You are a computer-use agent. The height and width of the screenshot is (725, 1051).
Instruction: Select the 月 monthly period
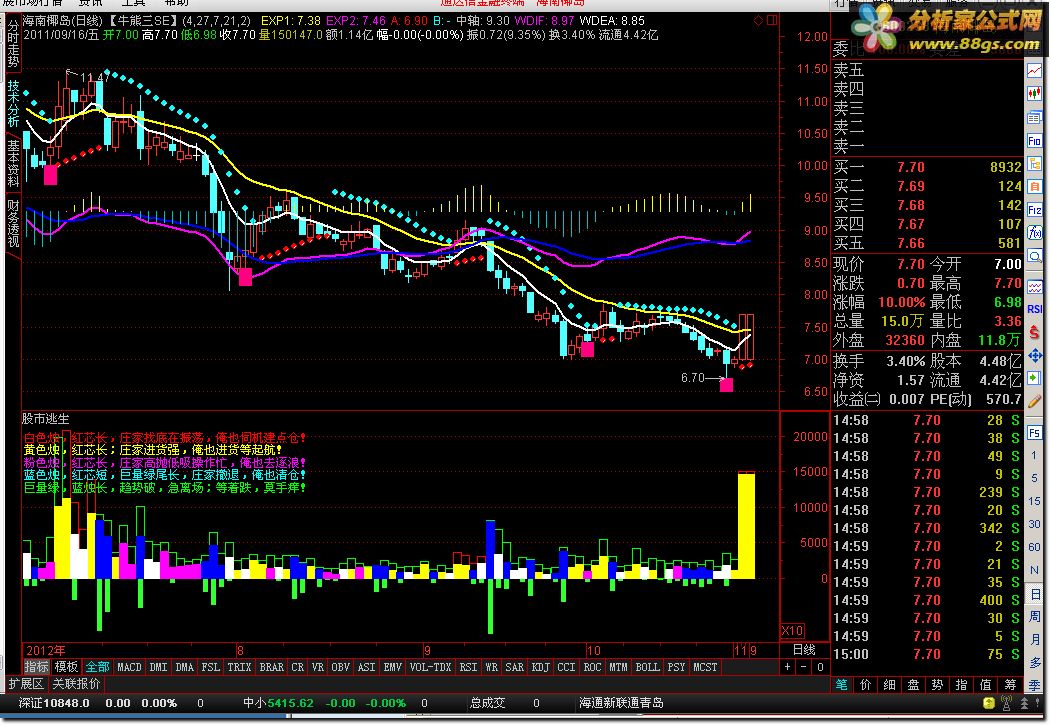pos(1034,640)
